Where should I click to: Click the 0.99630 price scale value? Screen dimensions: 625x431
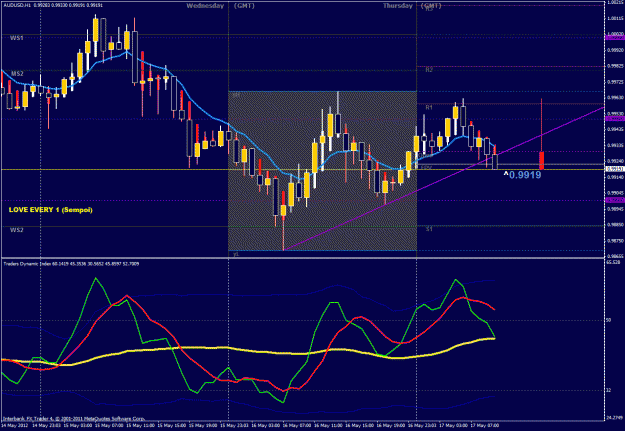(615, 98)
